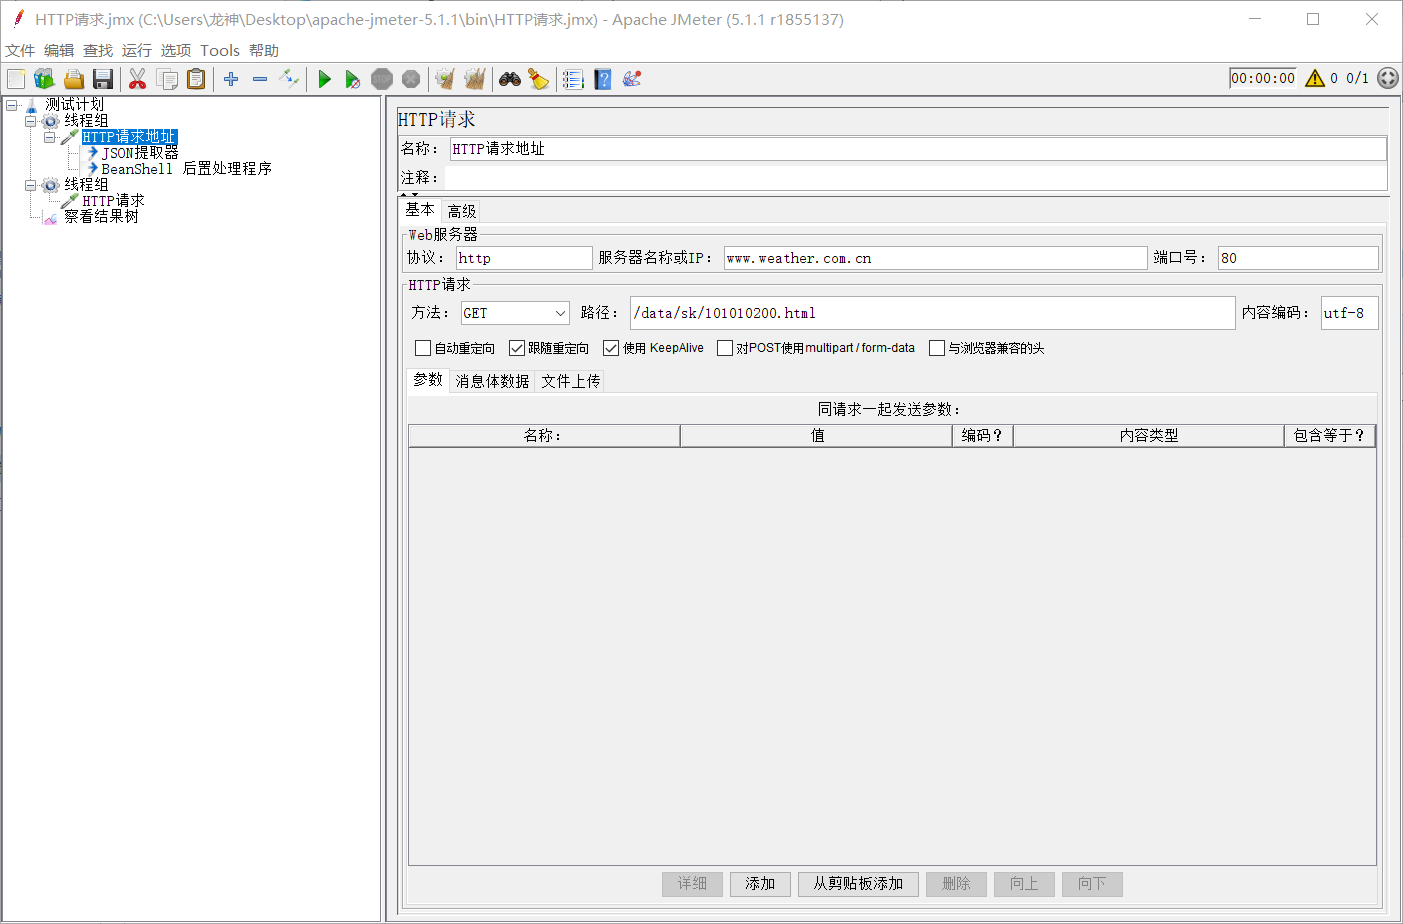Select the 基本 tab

point(420,210)
